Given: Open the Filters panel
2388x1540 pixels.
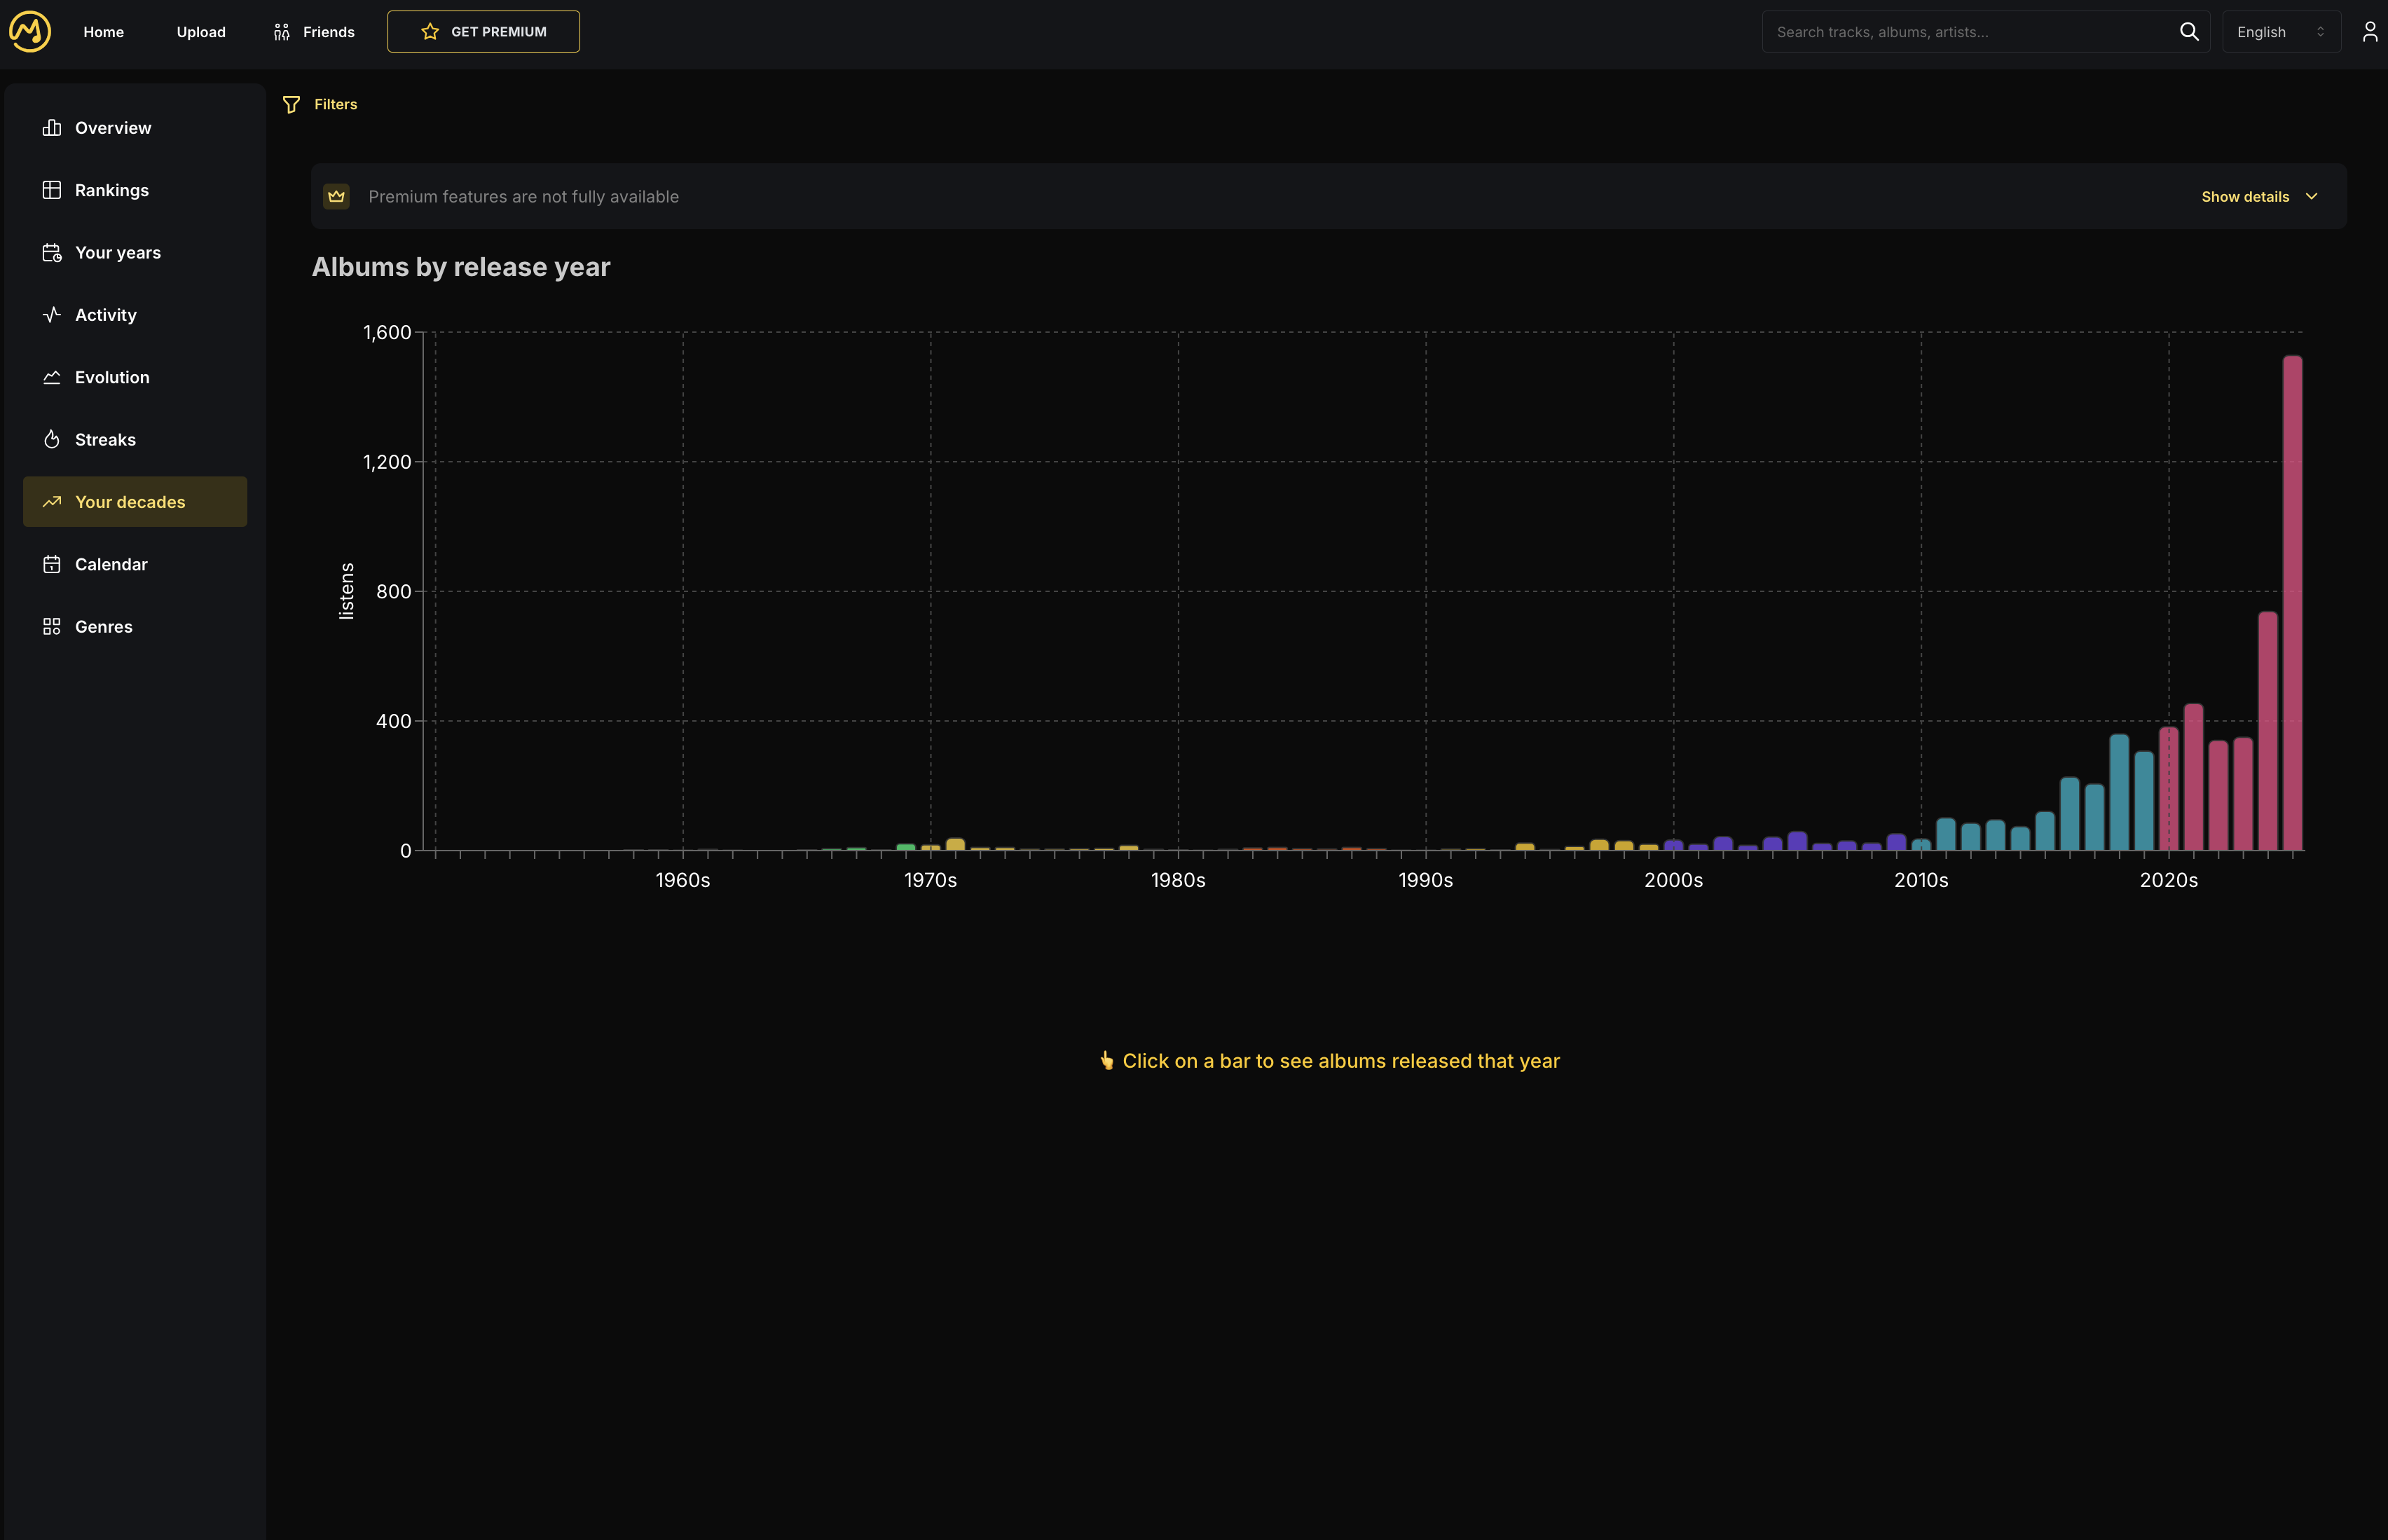Looking at the screenshot, I should (335, 104).
